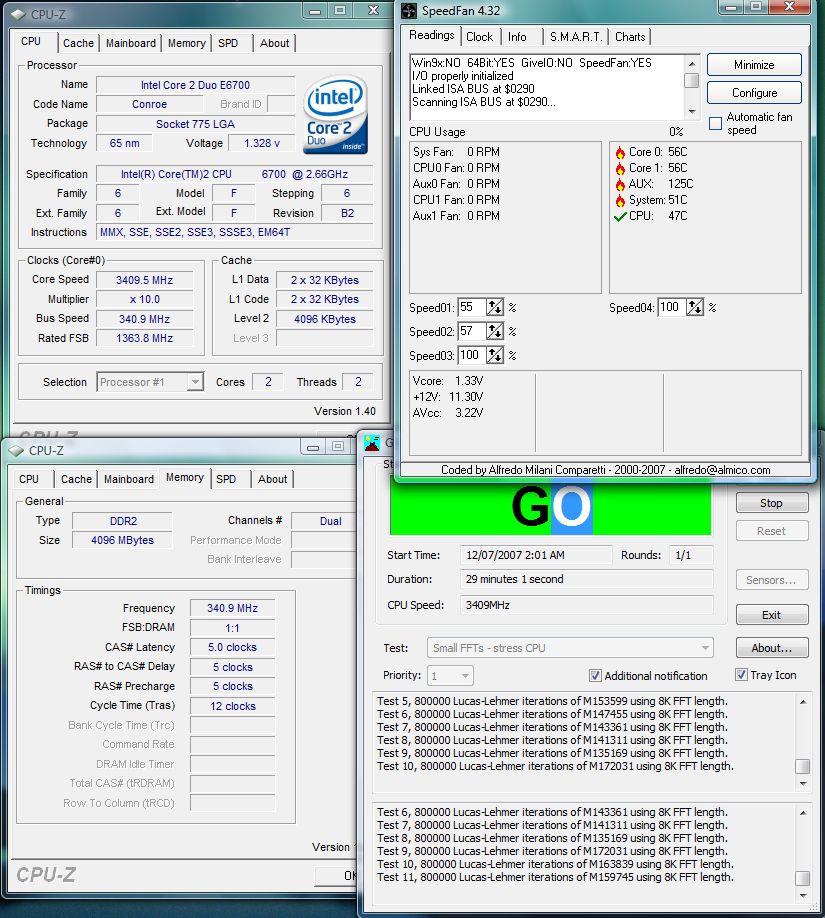Image resolution: width=825 pixels, height=918 pixels.
Task: Open the Small FFTs test type dropdown
Action: point(570,648)
